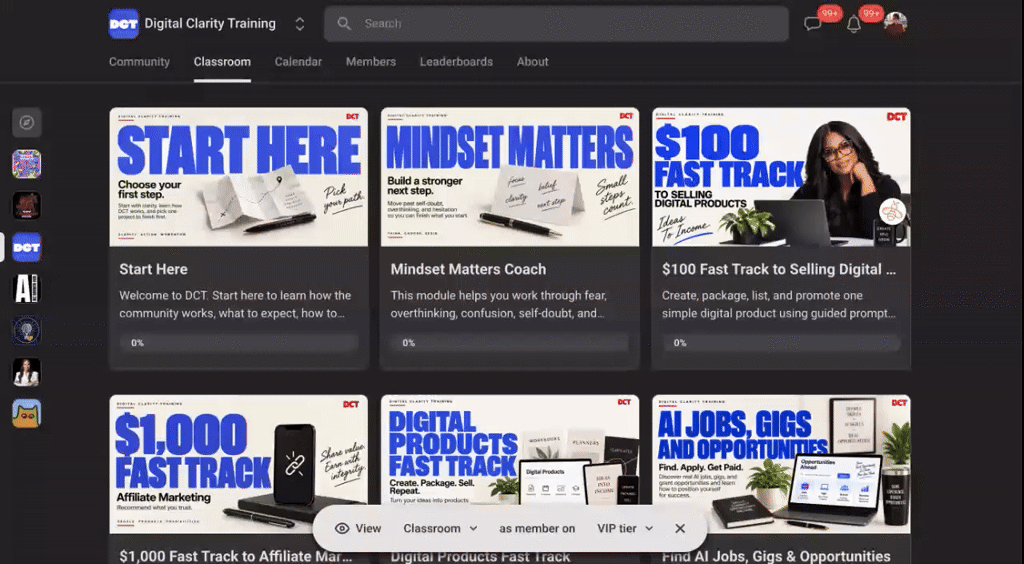Viewport: 1024px width, 564px height.
Task: Switch to the Community tab
Action: tap(139, 61)
